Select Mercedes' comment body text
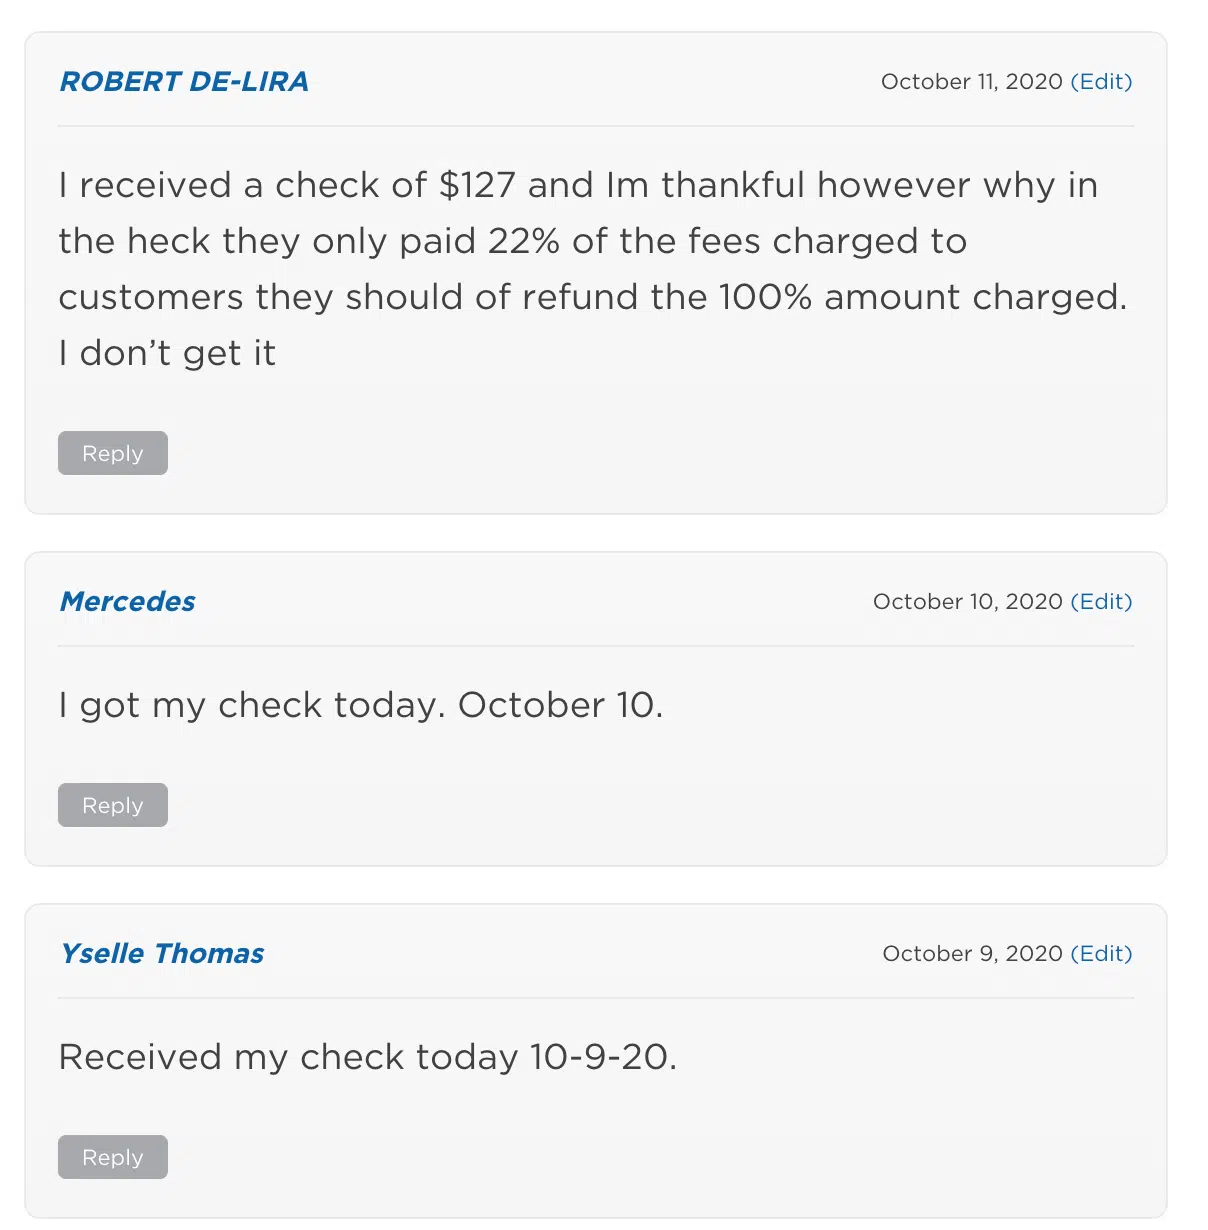1208x1230 pixels. (x=362, y=705)
